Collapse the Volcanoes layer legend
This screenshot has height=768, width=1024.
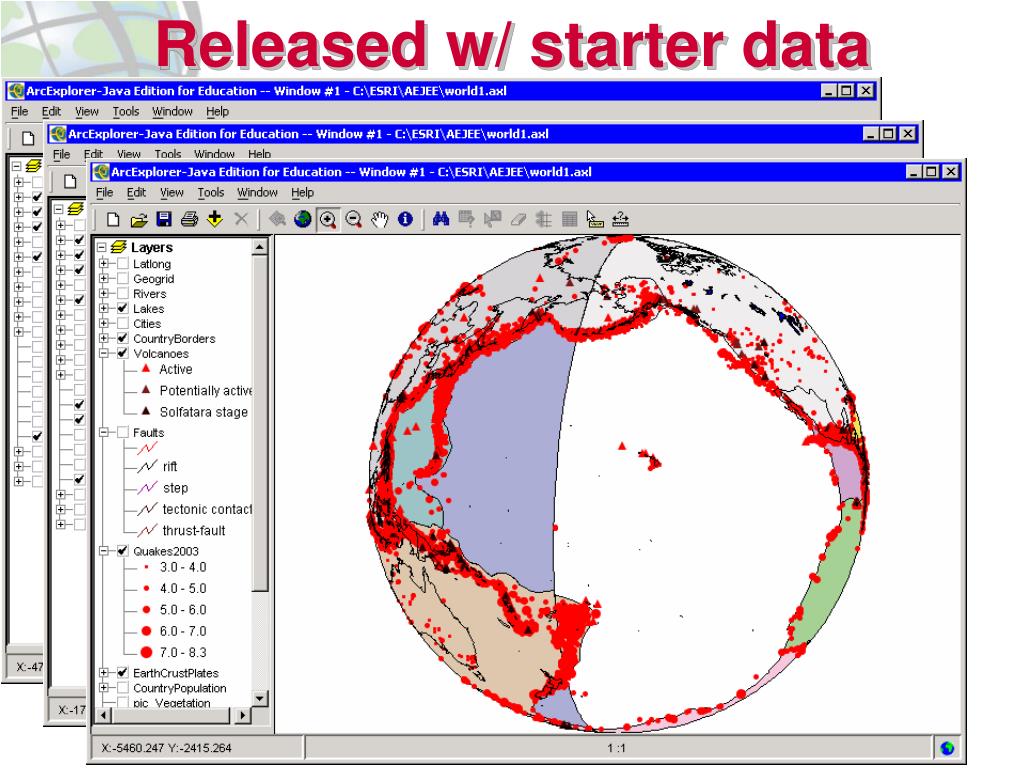point(103,353)
